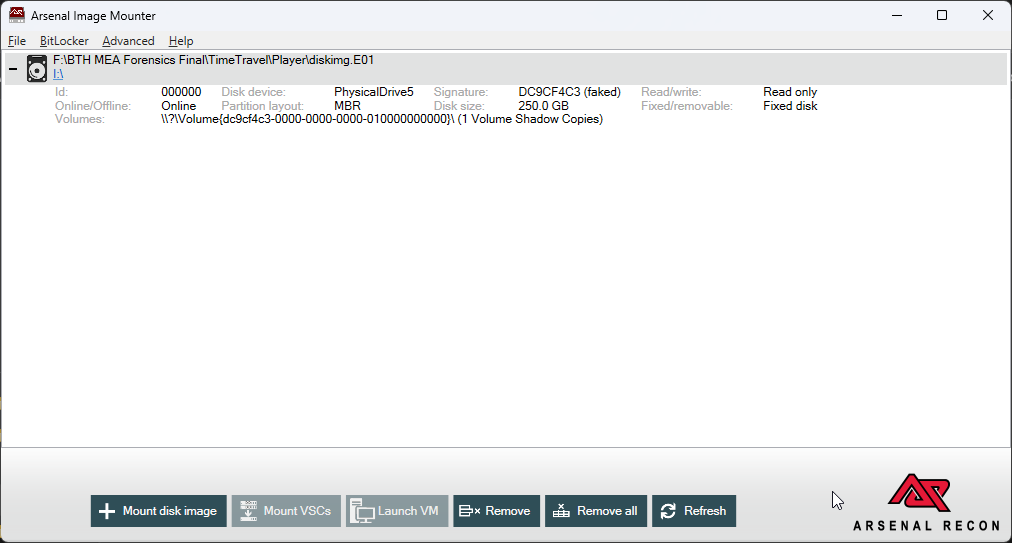Click Remove all to unmount every disk
The width and height of the screenshot is (1012, 543).
(596, 511)
